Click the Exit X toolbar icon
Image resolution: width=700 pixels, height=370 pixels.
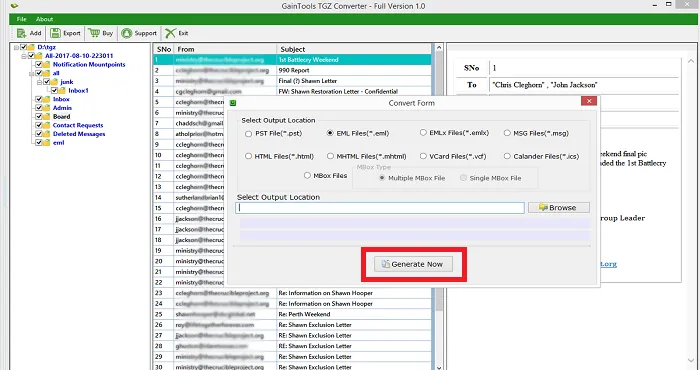point(170,33)
